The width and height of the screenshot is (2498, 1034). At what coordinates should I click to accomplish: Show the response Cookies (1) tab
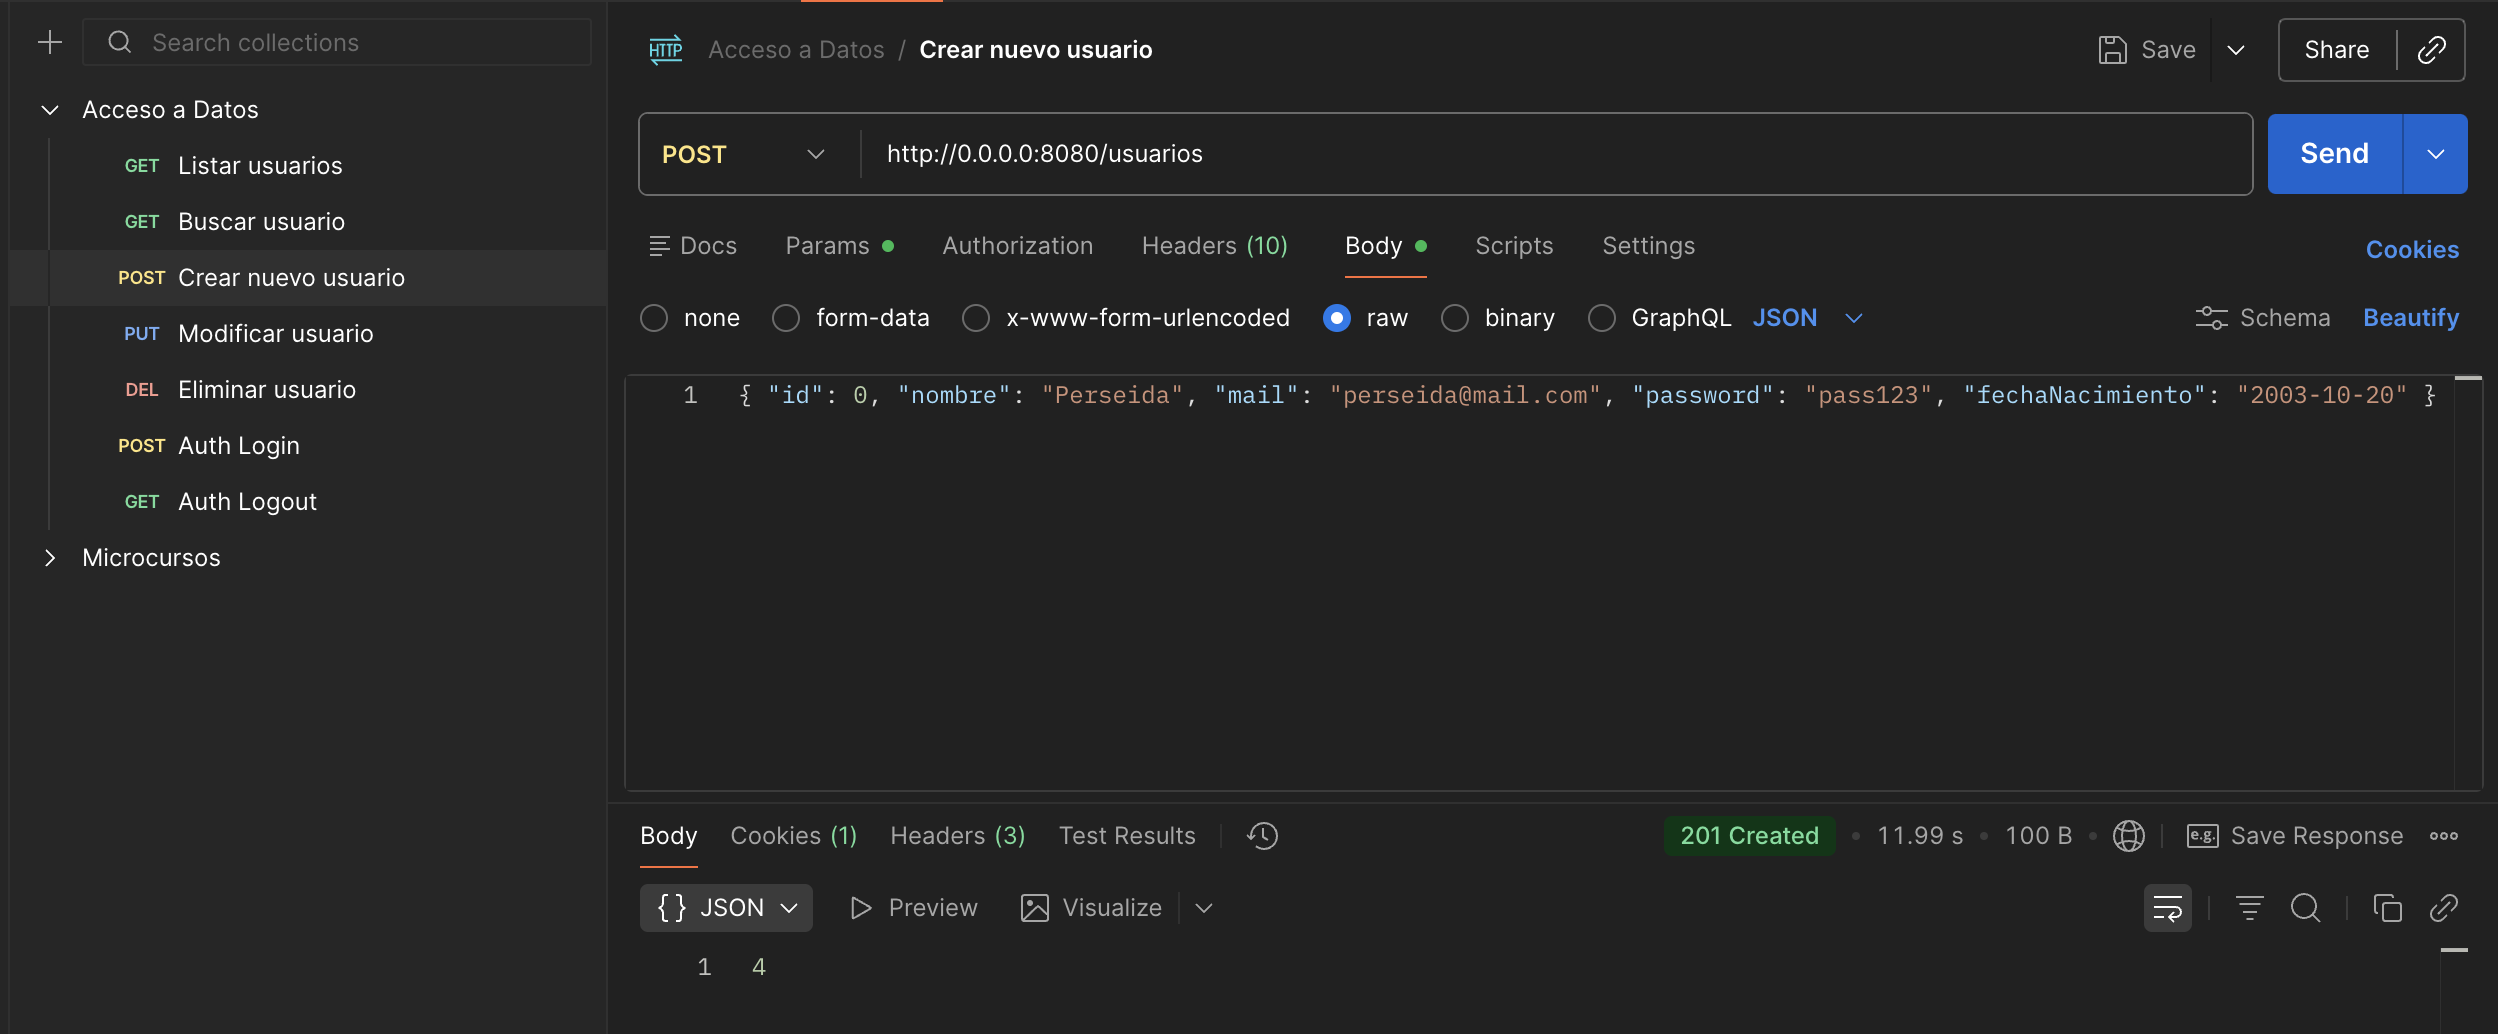794,836
